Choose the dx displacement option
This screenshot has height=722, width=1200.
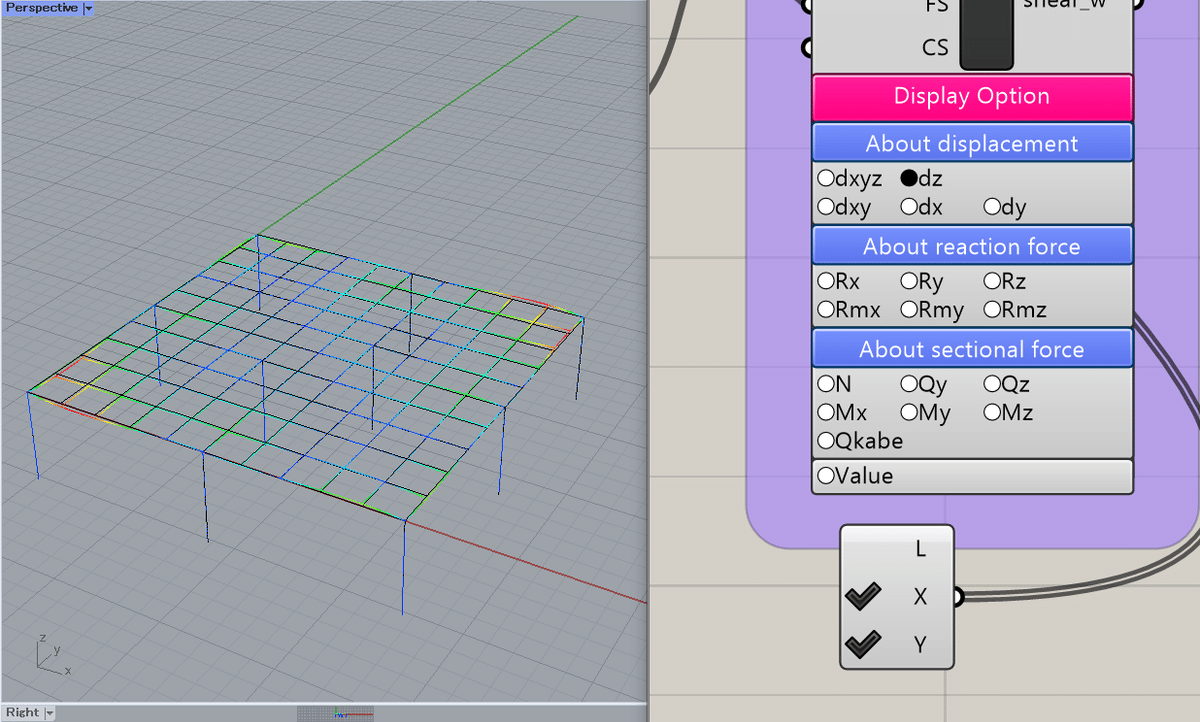(909, 207)
